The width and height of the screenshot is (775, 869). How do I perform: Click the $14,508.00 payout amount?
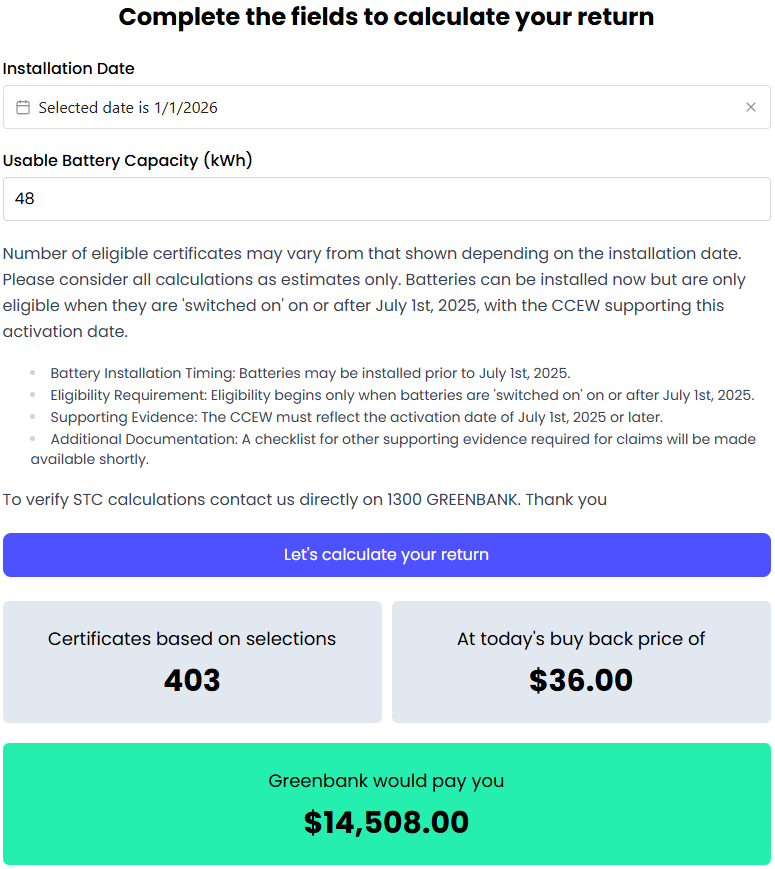coord(386,823)
